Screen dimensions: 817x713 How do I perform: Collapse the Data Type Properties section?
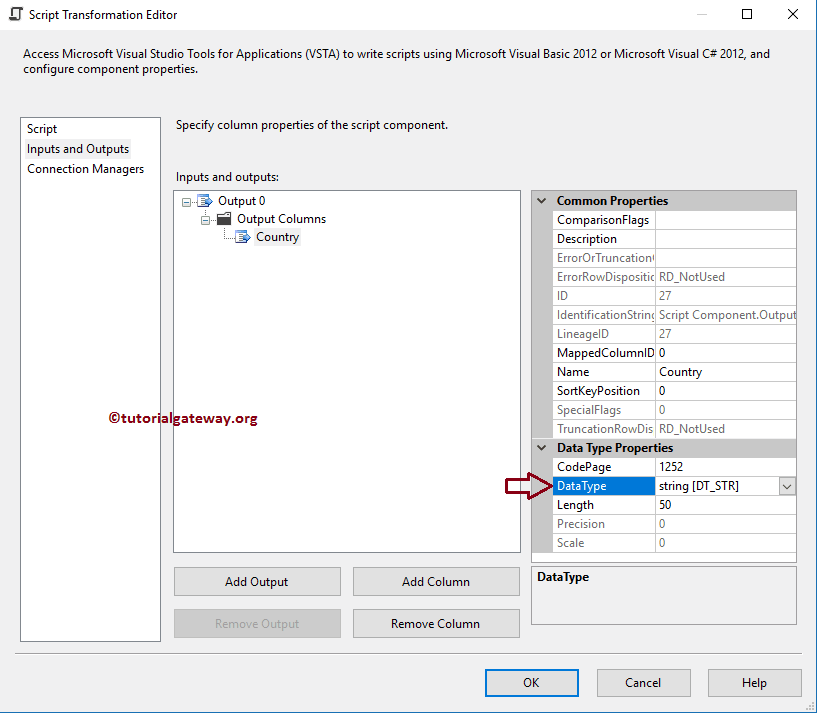pyautogui.click(x=541, y=447)
